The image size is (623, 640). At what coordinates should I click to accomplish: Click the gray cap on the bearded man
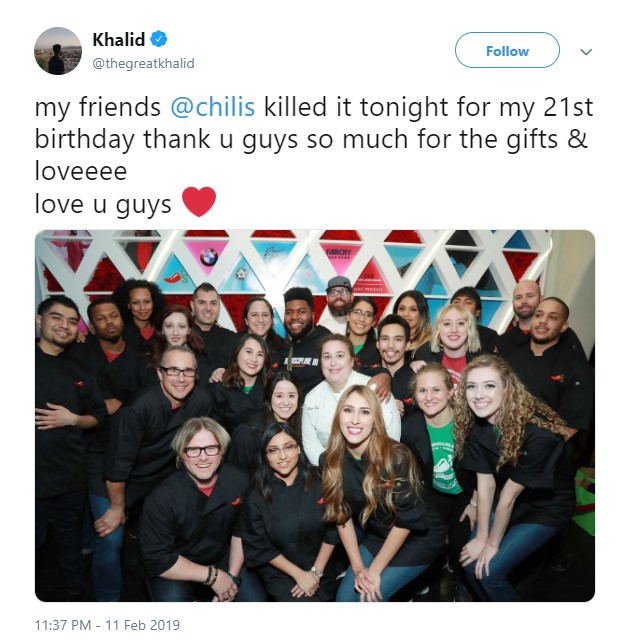[338, 282]
